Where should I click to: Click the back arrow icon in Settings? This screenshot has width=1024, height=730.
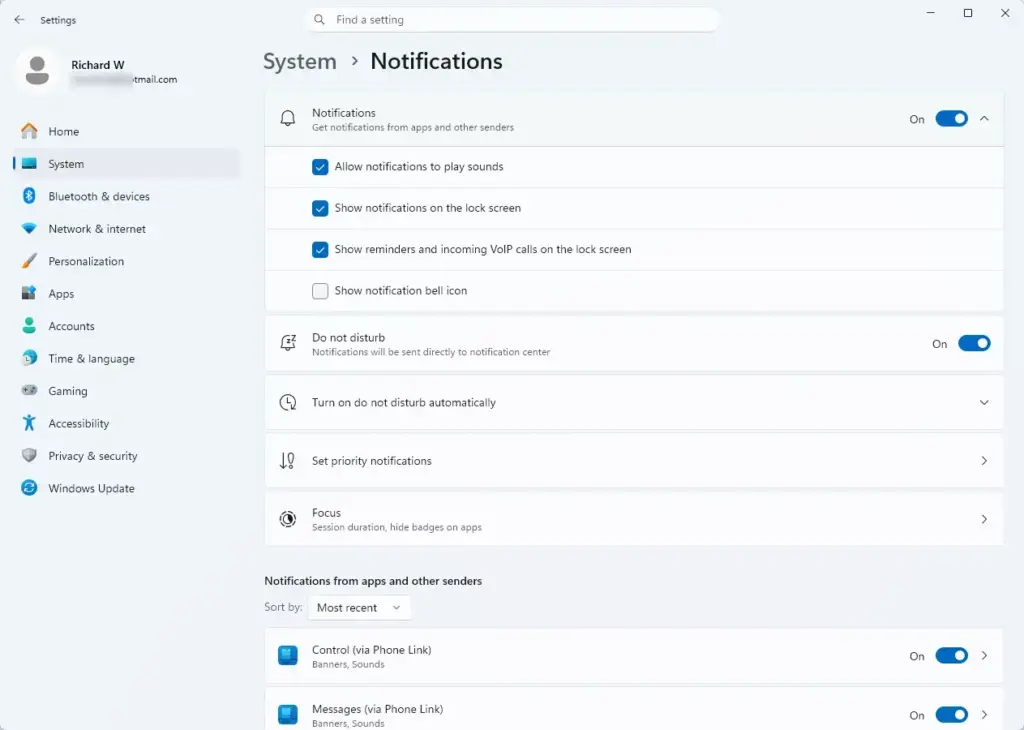[19, 20]
